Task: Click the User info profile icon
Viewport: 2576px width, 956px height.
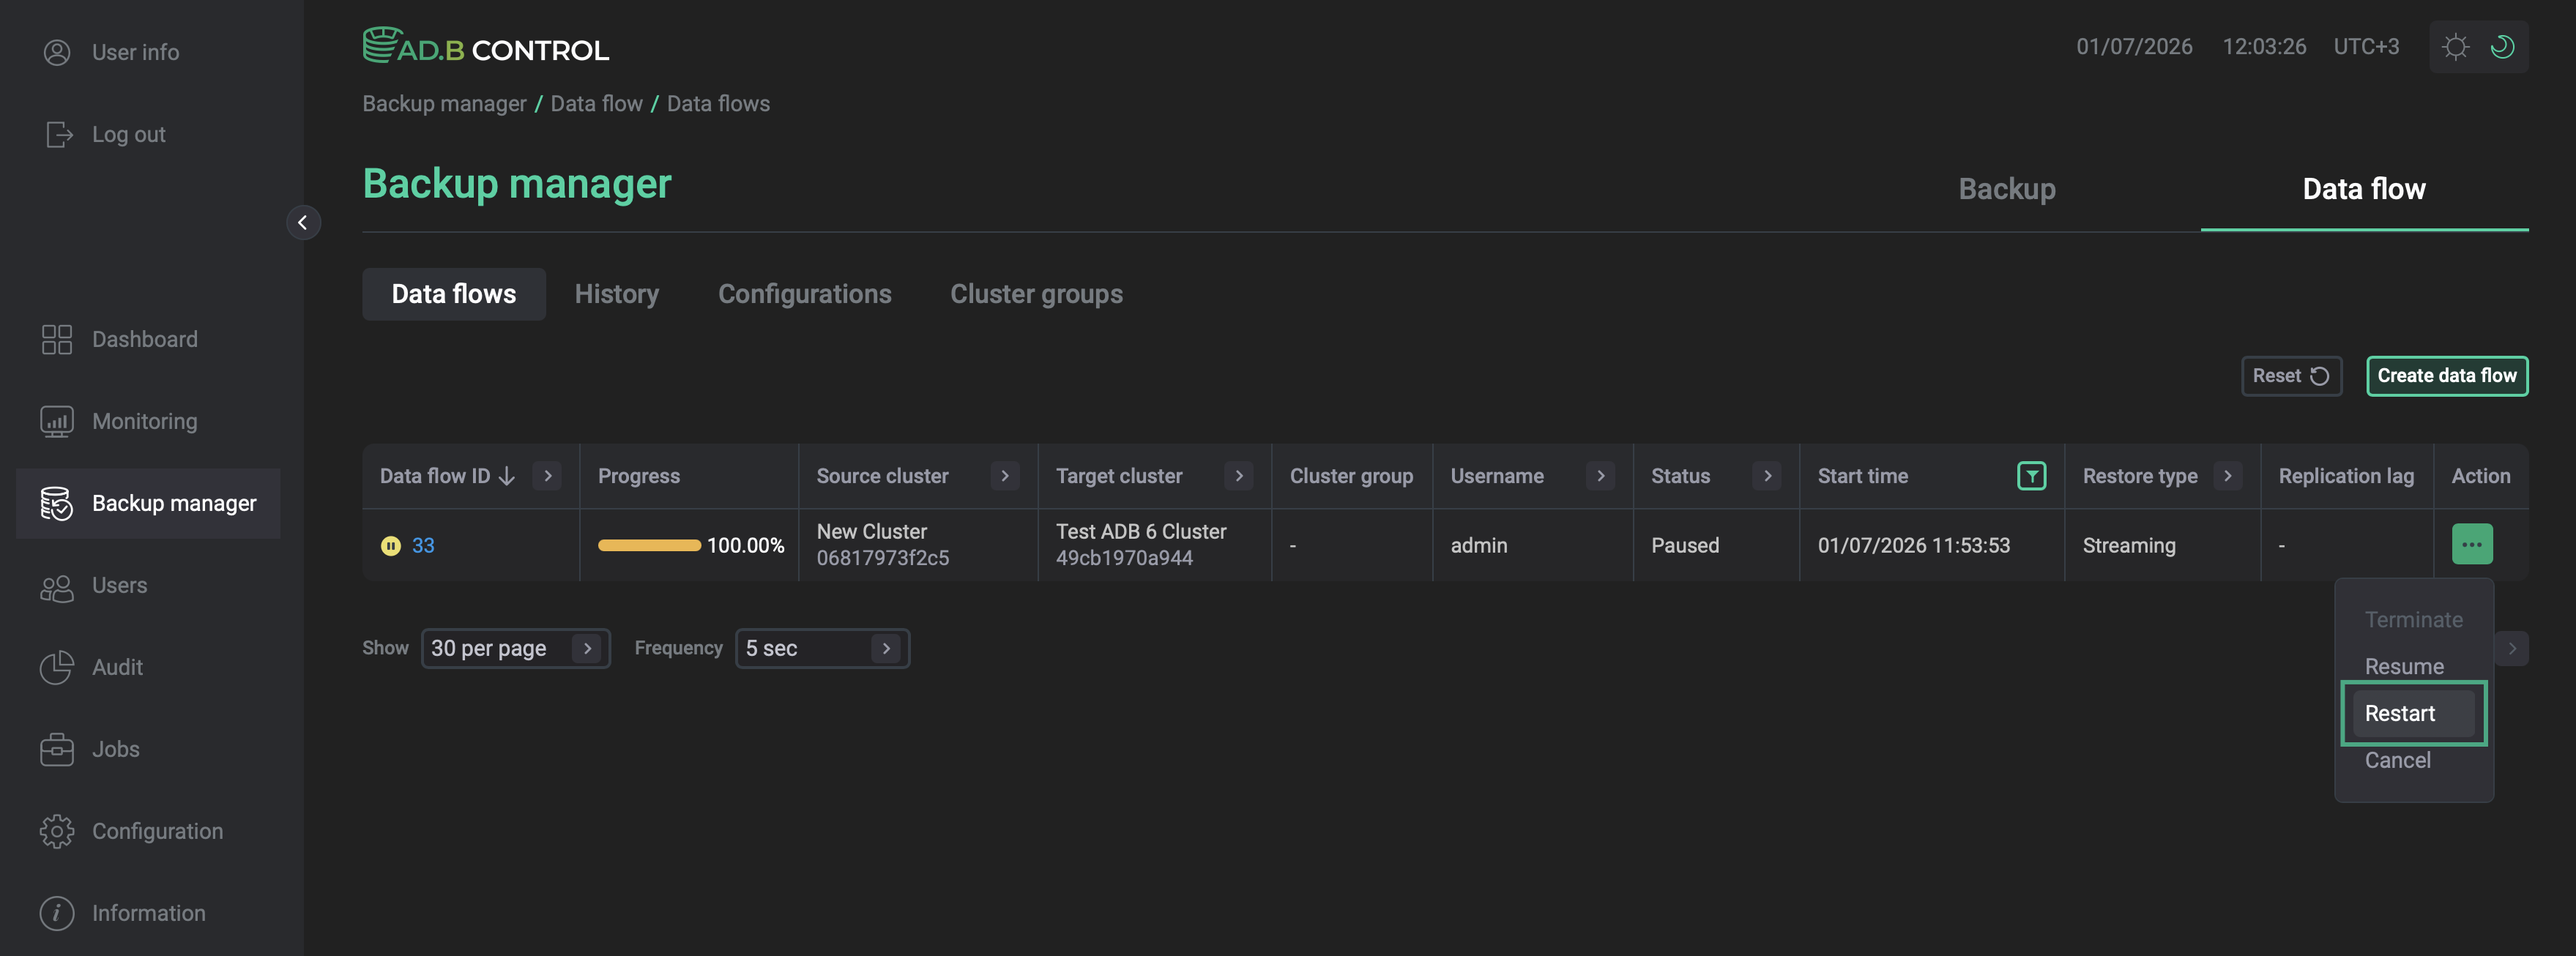Action: (x=57, y=52)
